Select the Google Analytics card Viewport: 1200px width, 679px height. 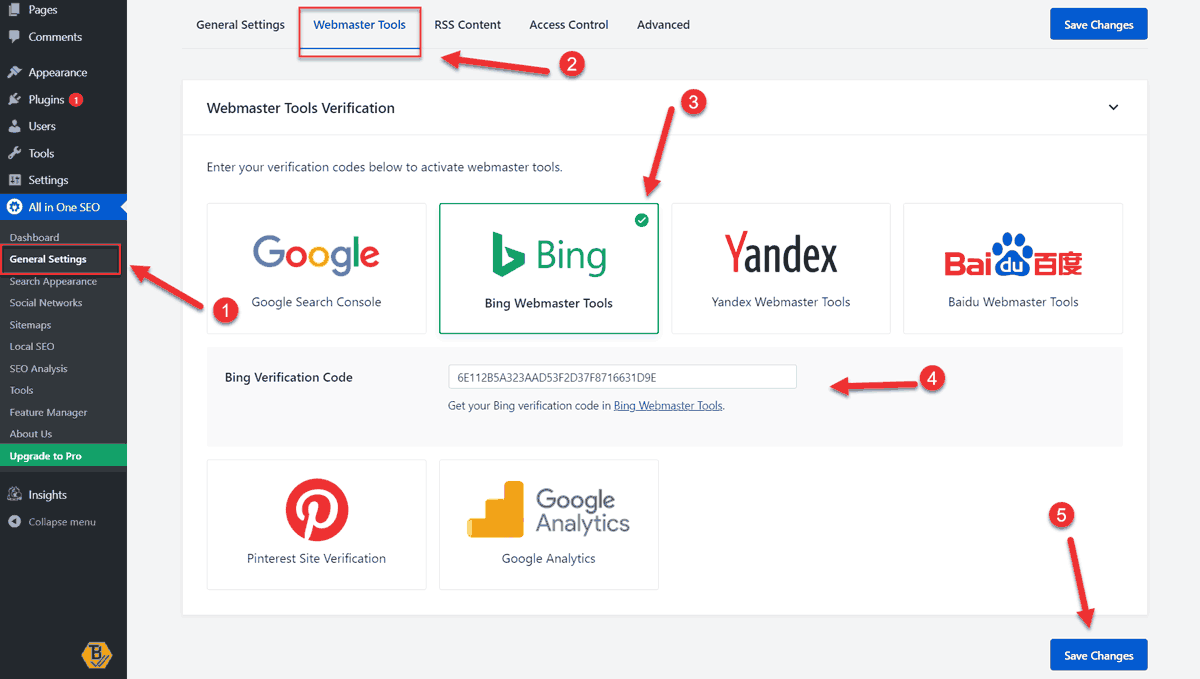point(548,524)
